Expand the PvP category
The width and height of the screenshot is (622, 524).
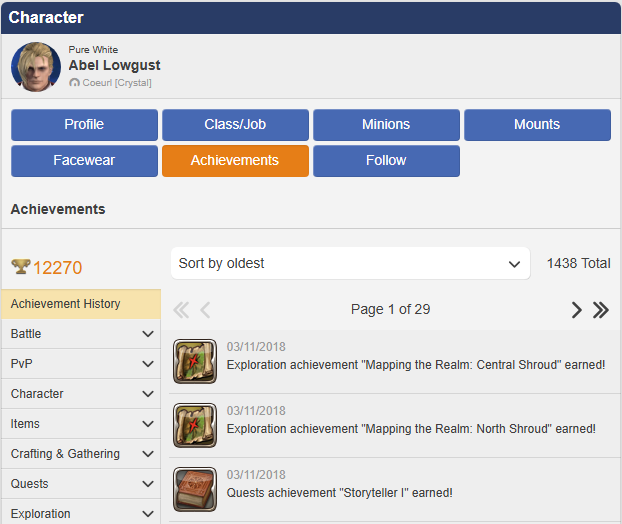pos(81,364)
